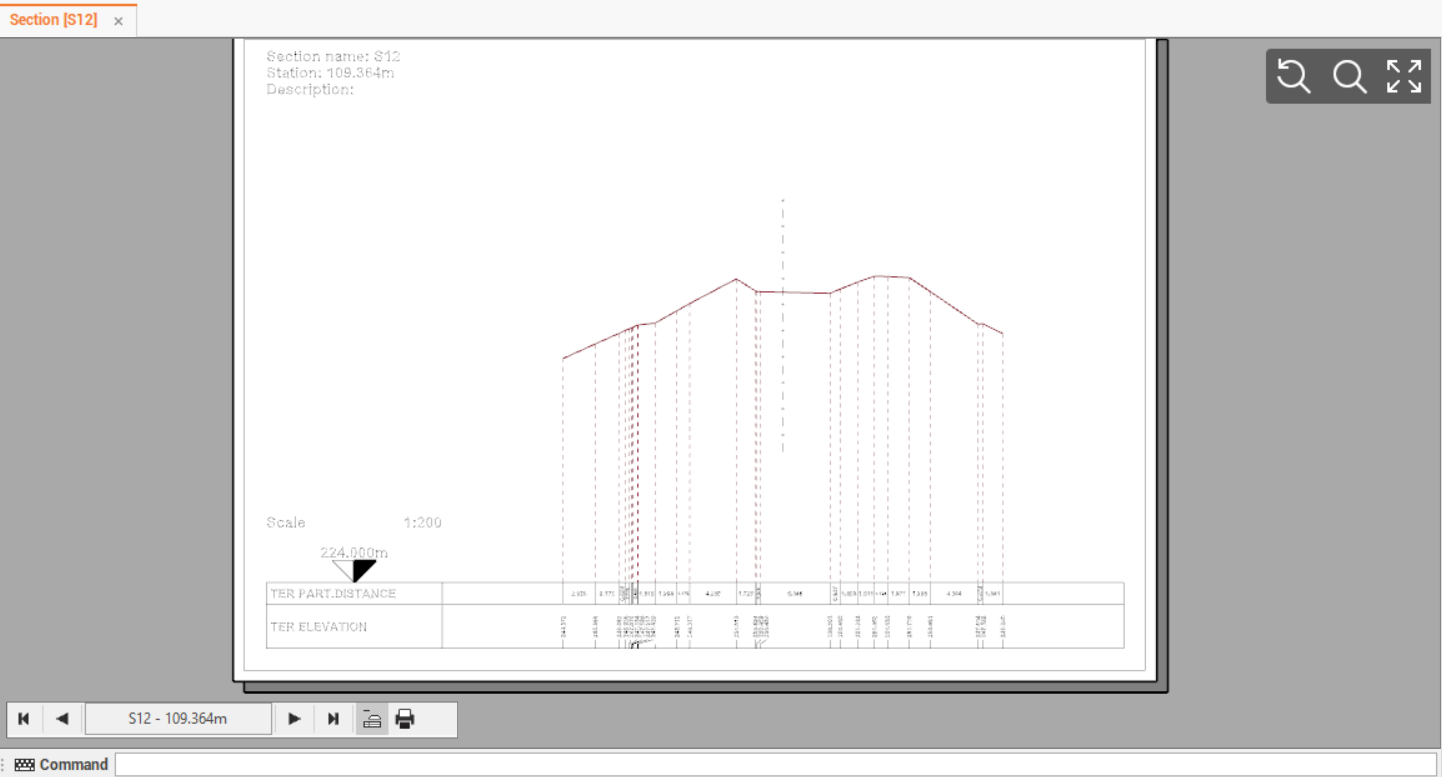Image resolution: width=1442 pixels, height=777 pixels.
Task: Select the magnifier zoom tool
Action: (x=1349, y=76)
